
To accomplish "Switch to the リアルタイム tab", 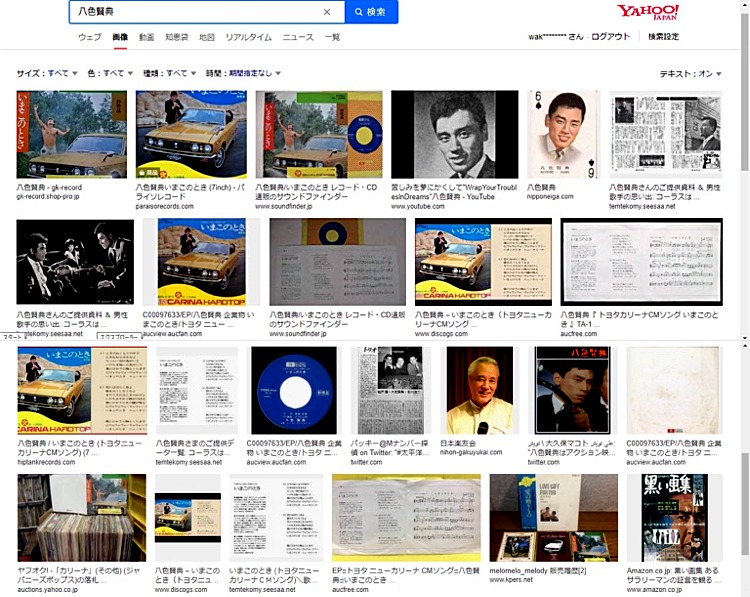I will (248, 37).
